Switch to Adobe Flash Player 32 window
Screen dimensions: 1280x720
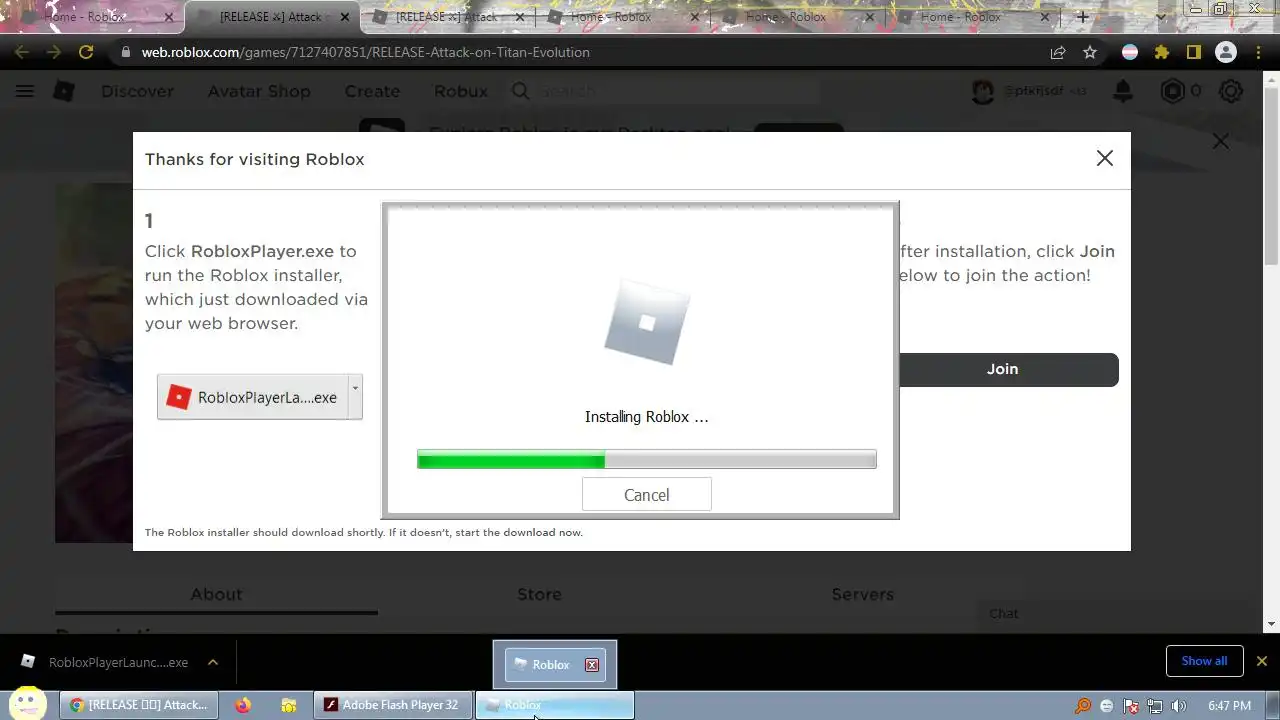393,705
